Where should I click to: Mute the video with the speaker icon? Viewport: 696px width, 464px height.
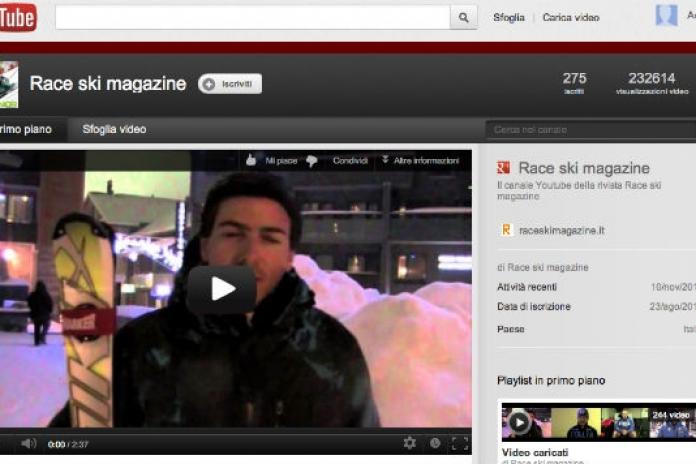(29, 443)
